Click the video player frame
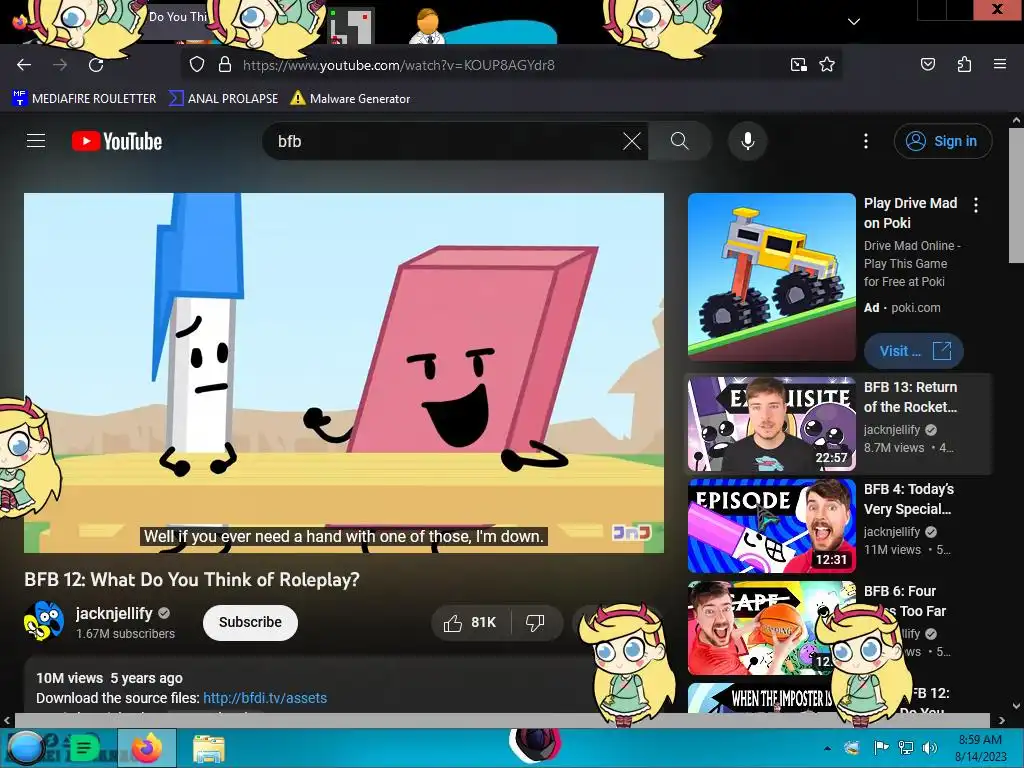This screenshot has width=1024, height=768. pos(344,373)
